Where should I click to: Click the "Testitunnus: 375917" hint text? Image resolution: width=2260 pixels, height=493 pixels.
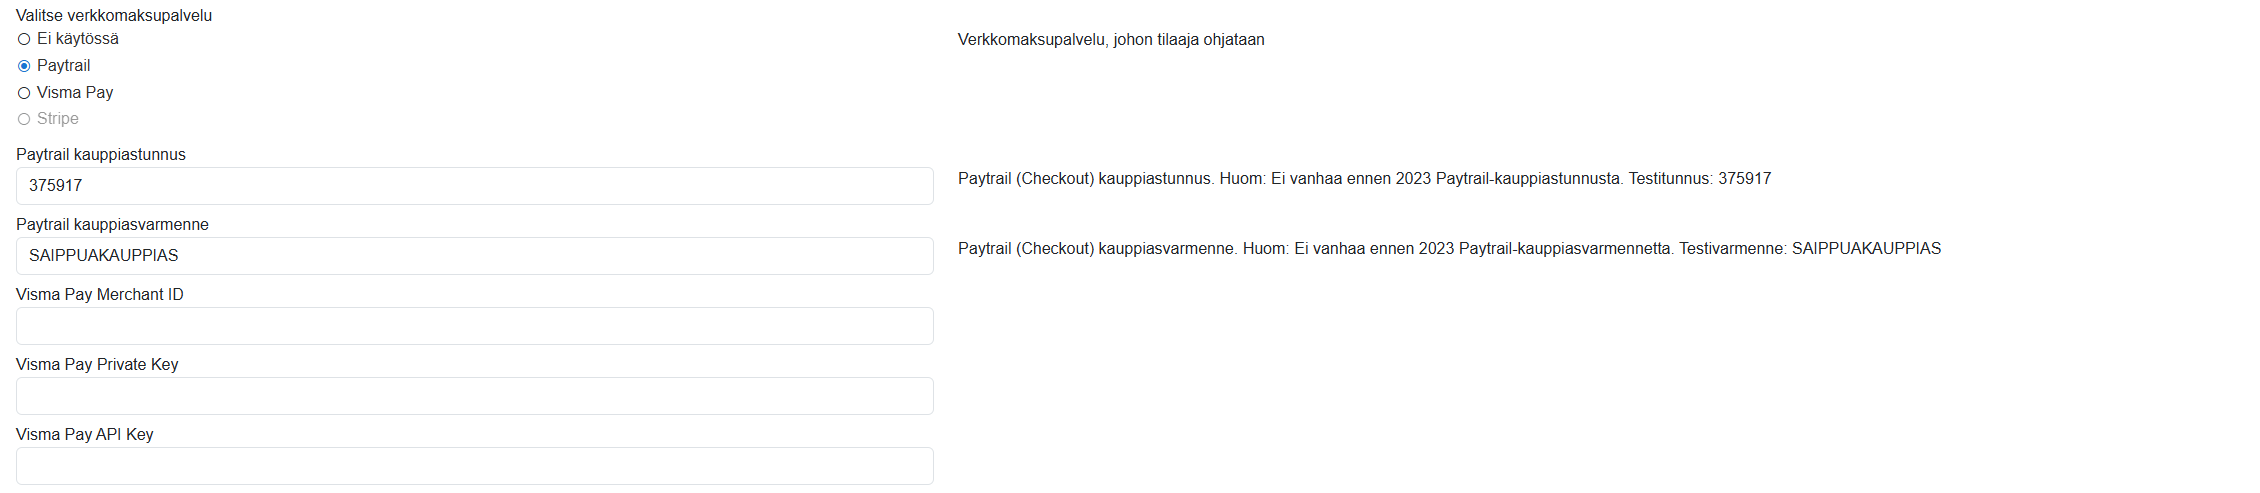point(1700,179)
